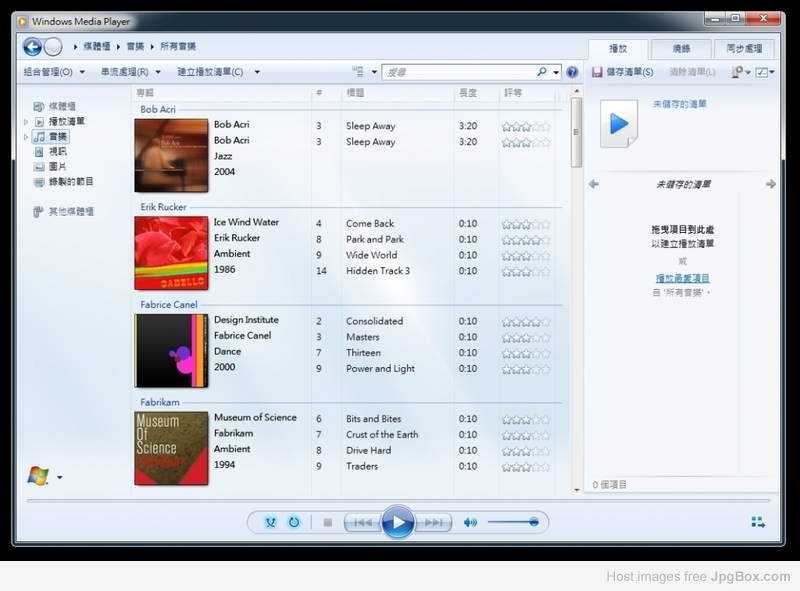Adjust the volume slider
The height and width of the screenshot is (591, 800).
(x=513, y=522)
